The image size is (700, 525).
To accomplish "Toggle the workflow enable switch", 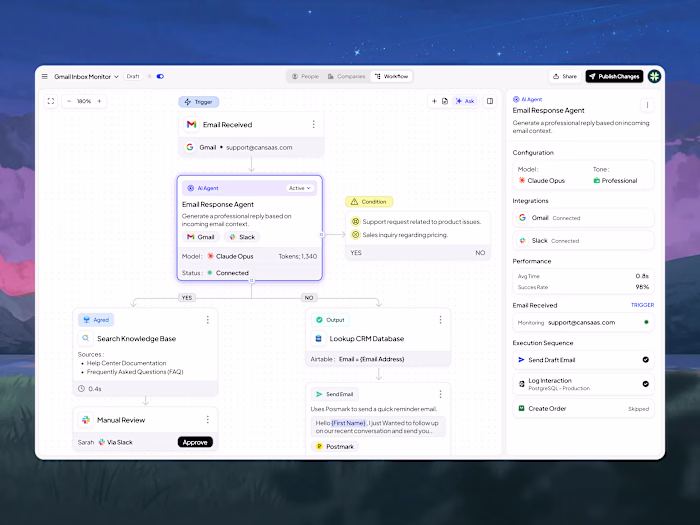I will (x=160, y=76).
